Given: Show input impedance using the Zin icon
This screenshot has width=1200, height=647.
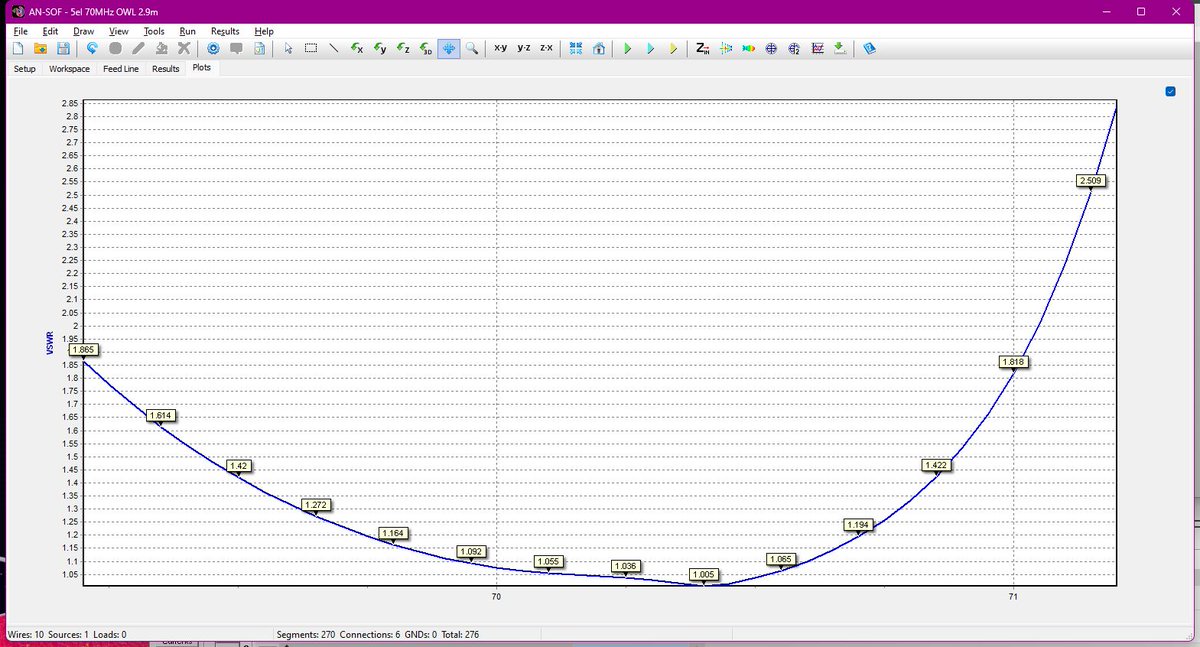Looking at the screenshot, I should (x=701, y=47).
